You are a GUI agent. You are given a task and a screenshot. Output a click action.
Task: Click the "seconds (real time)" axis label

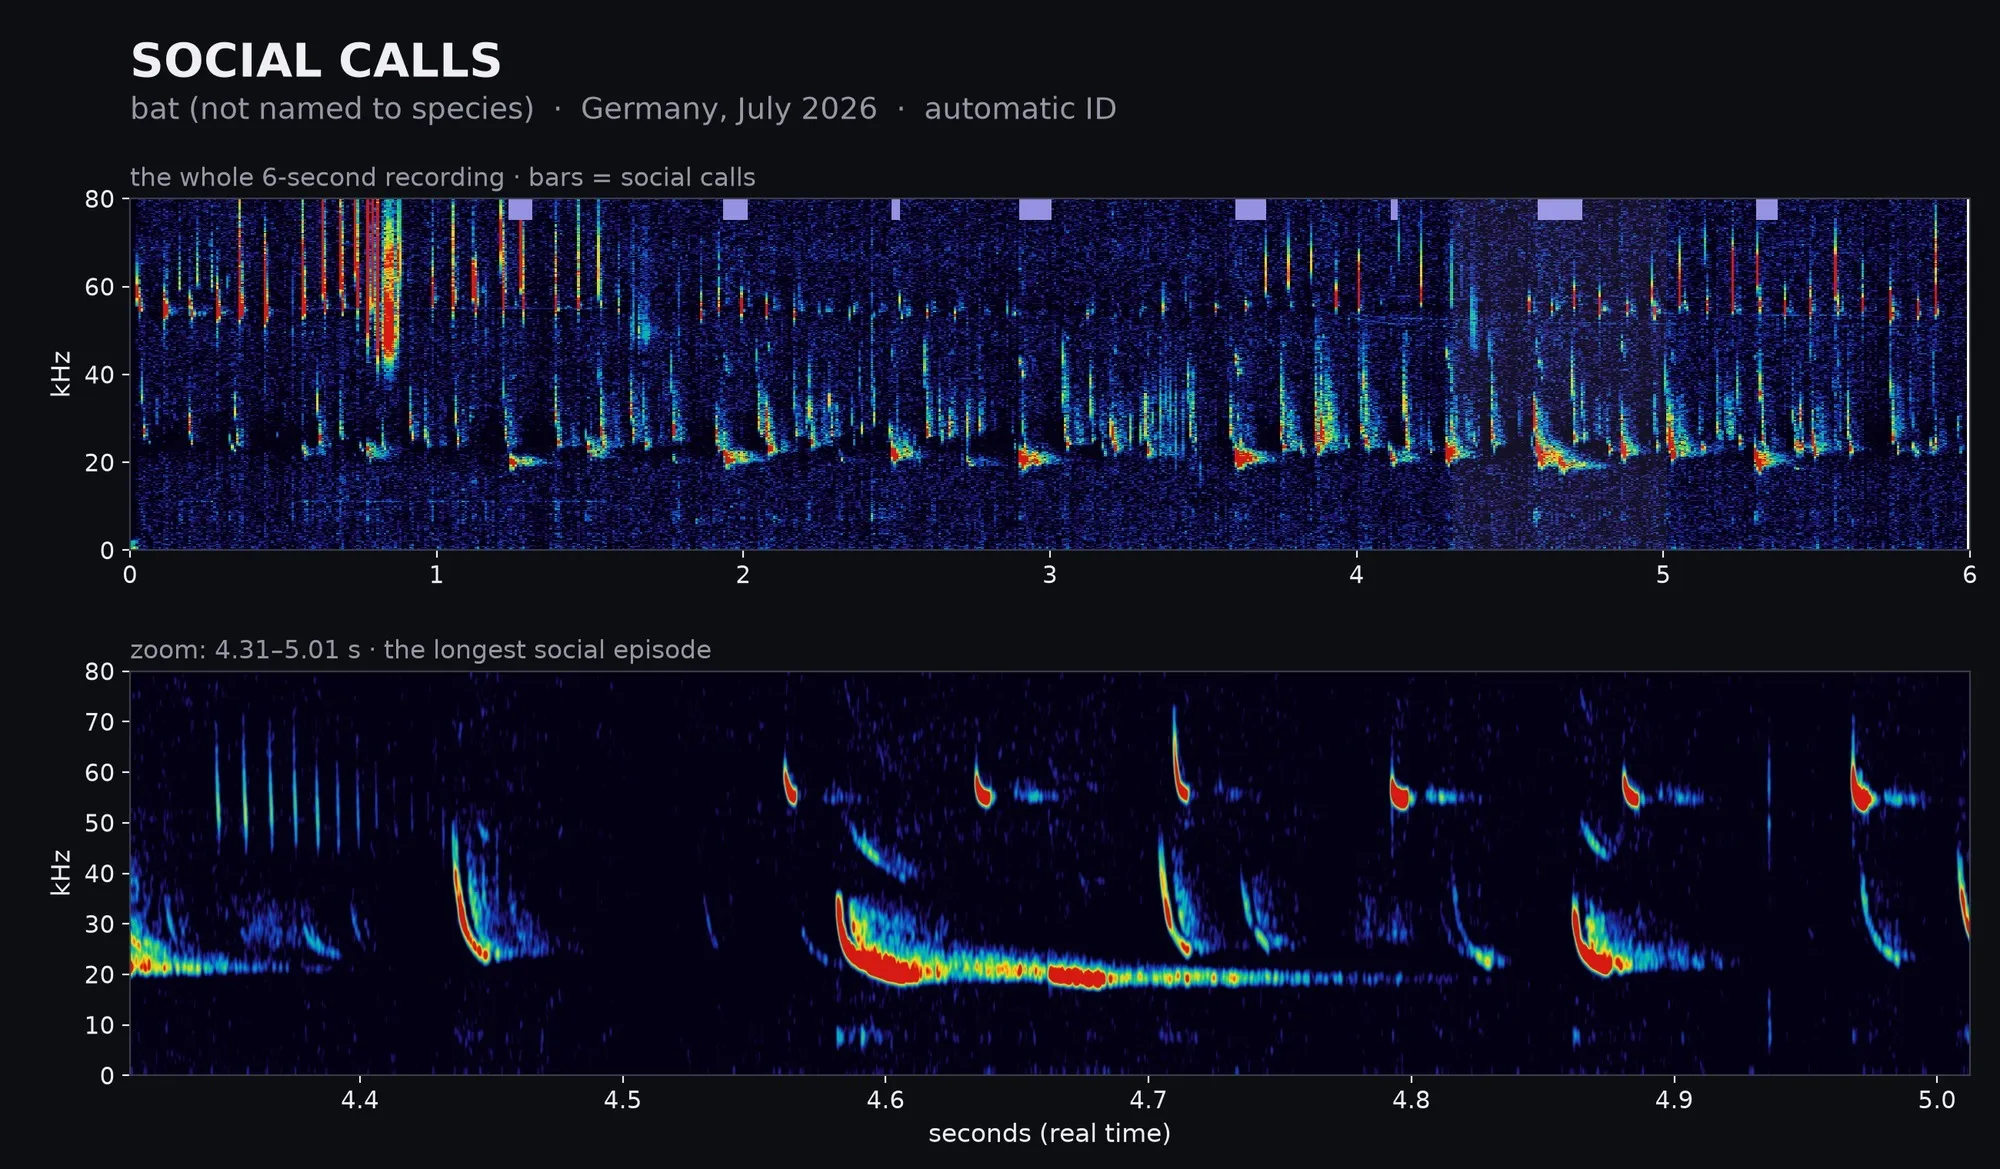tap(1049, 1133)
